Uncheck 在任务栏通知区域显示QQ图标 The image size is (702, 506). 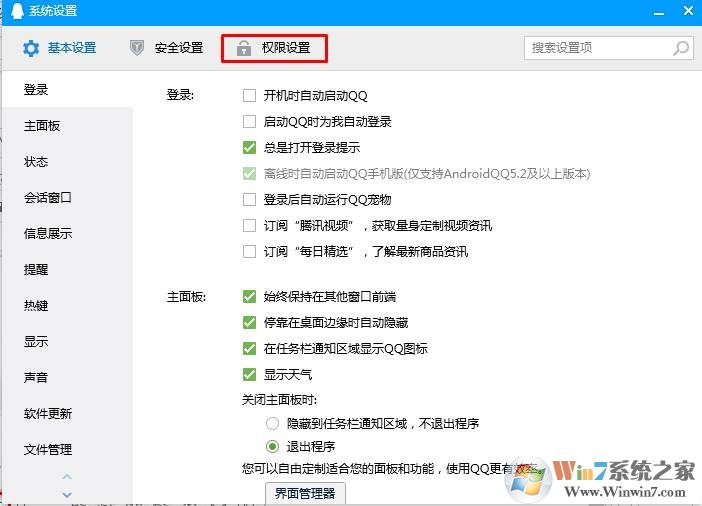click(x=249, y=348)
